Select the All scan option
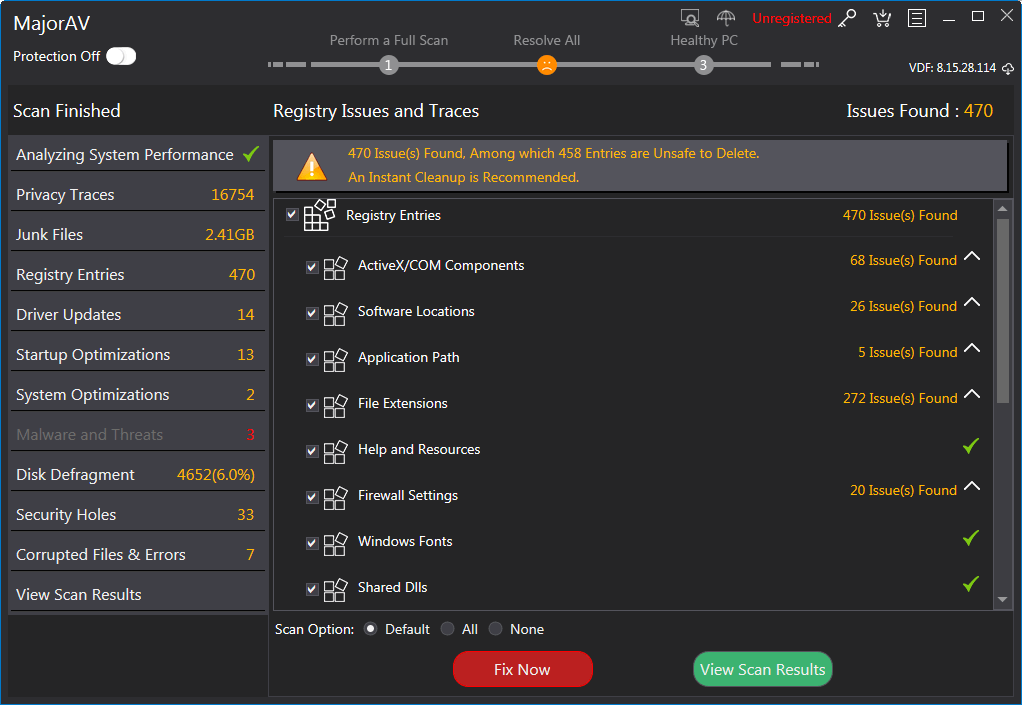Viewport: 1022px width, 705px height. (447, 629)
